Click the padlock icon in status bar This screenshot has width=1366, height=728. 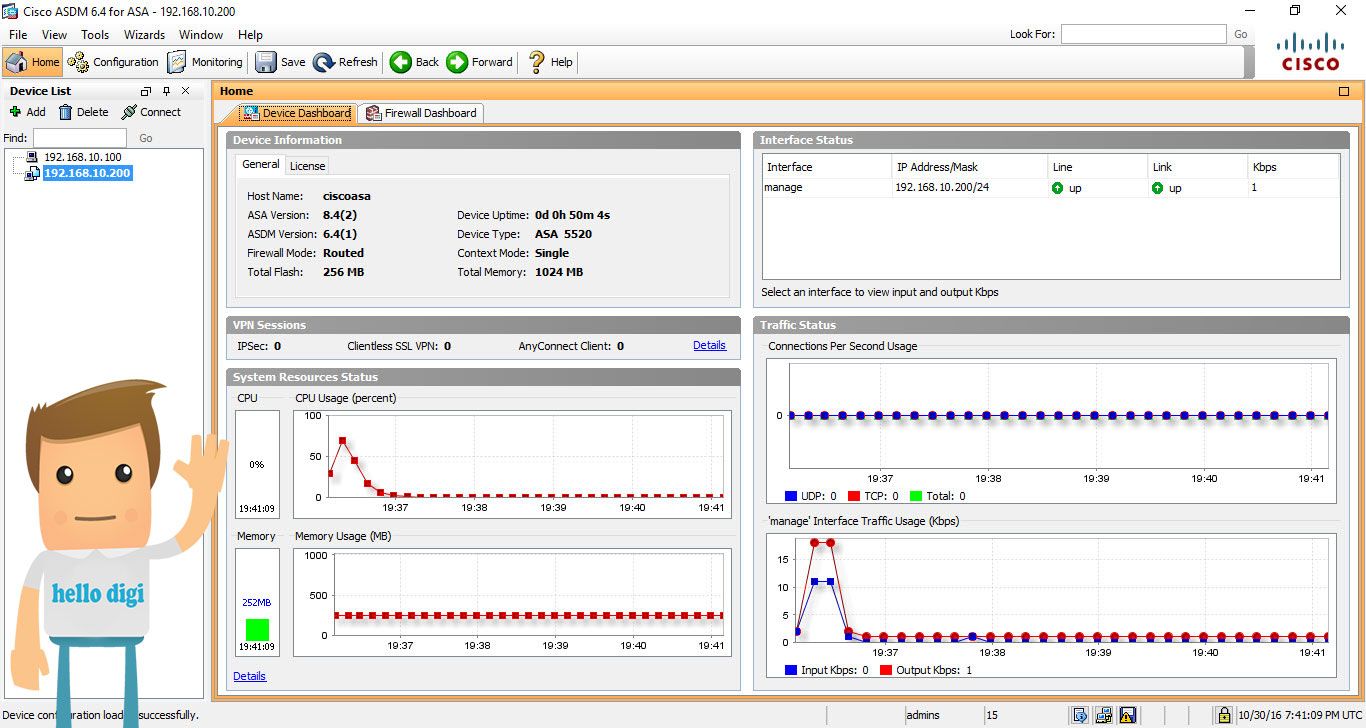pyautogui.click(x=1224, y=715)
